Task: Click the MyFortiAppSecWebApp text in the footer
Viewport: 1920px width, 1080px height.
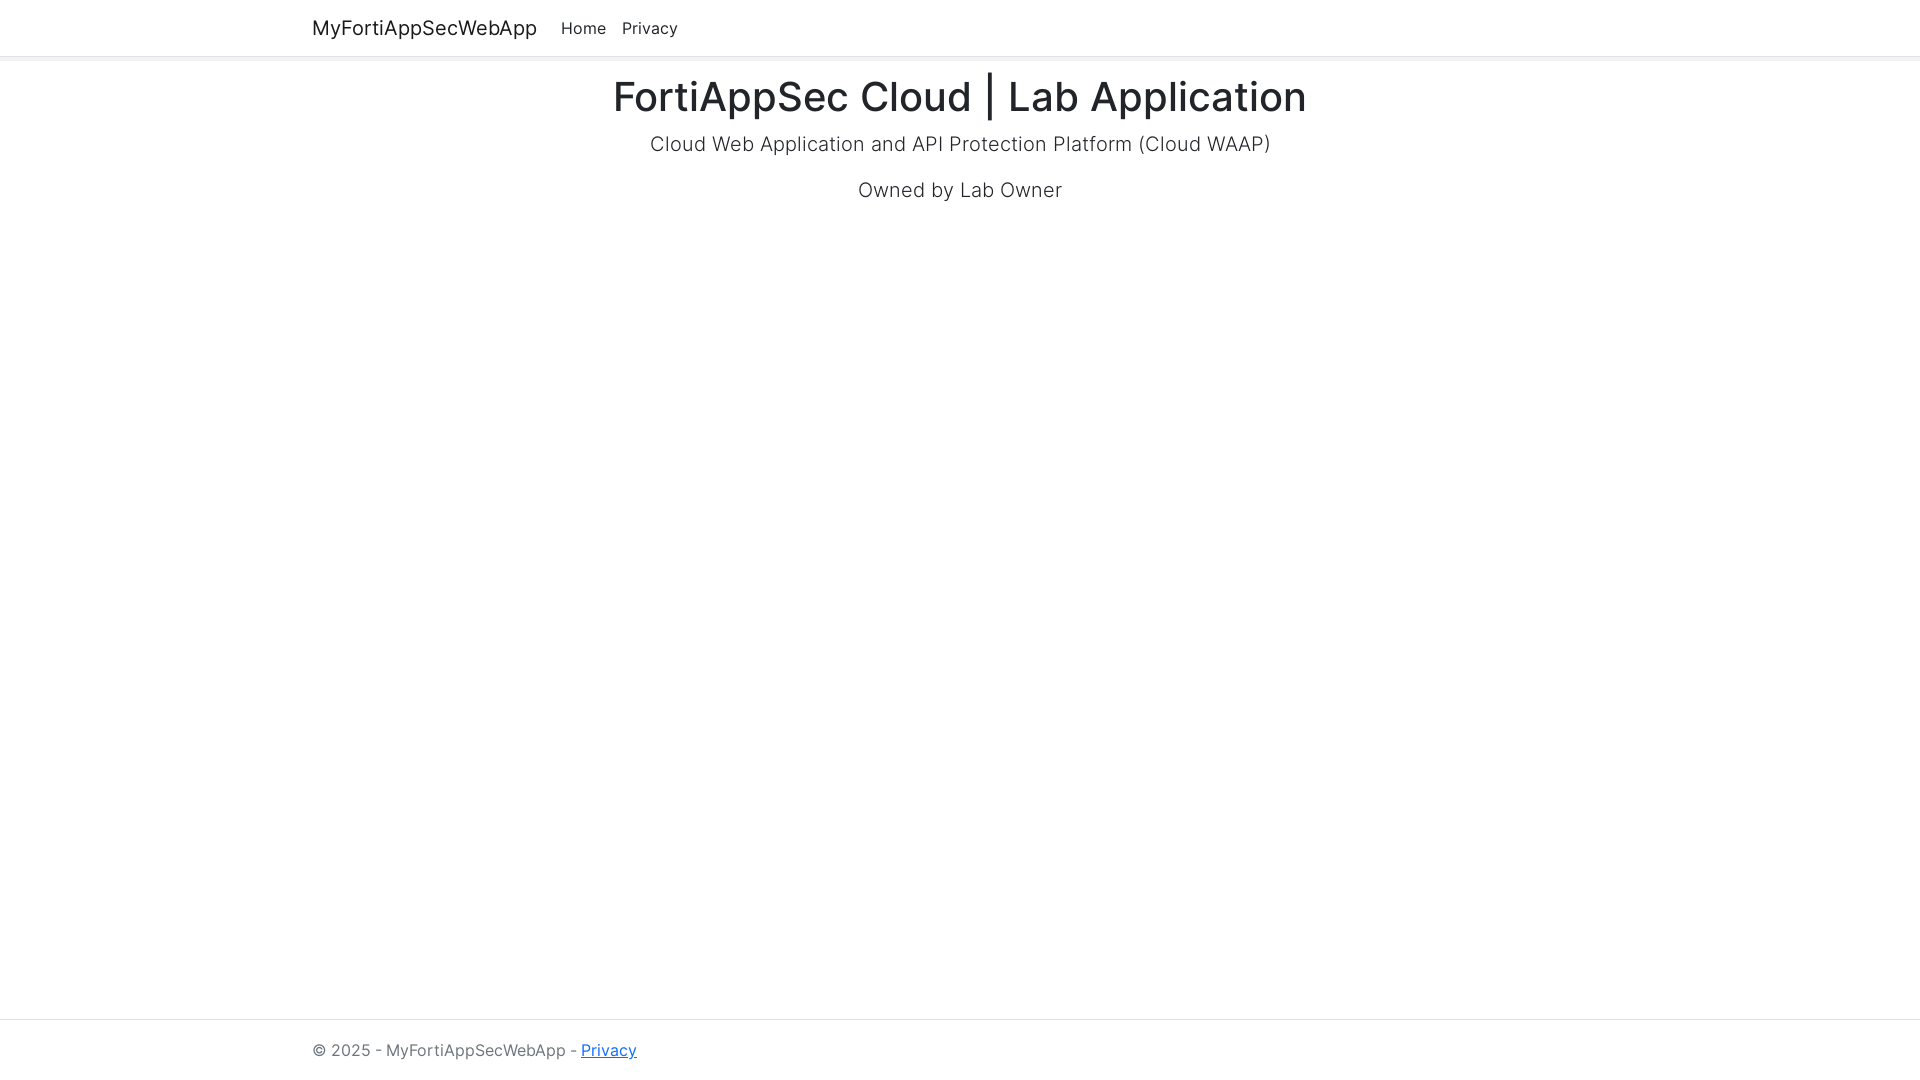Action: pyautogui.click(x=475, y=1050)
